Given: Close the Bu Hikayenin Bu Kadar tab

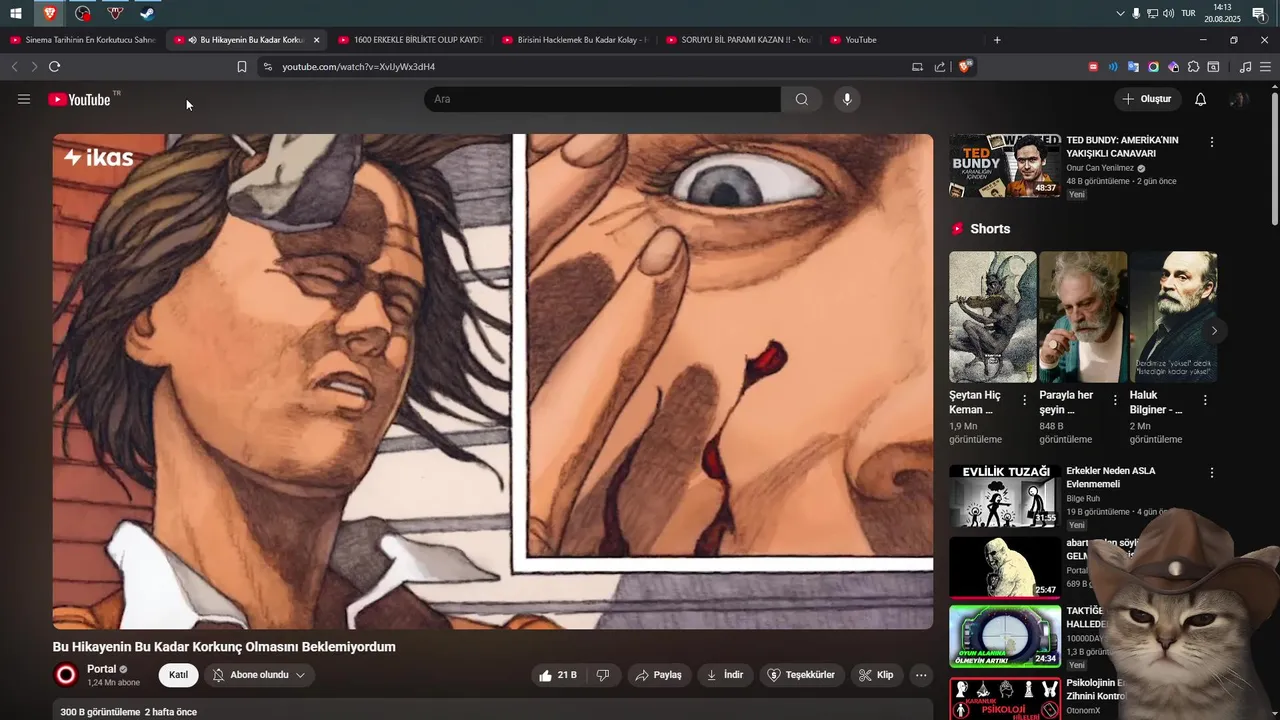Looking at the screenshot, I should 316,40.
